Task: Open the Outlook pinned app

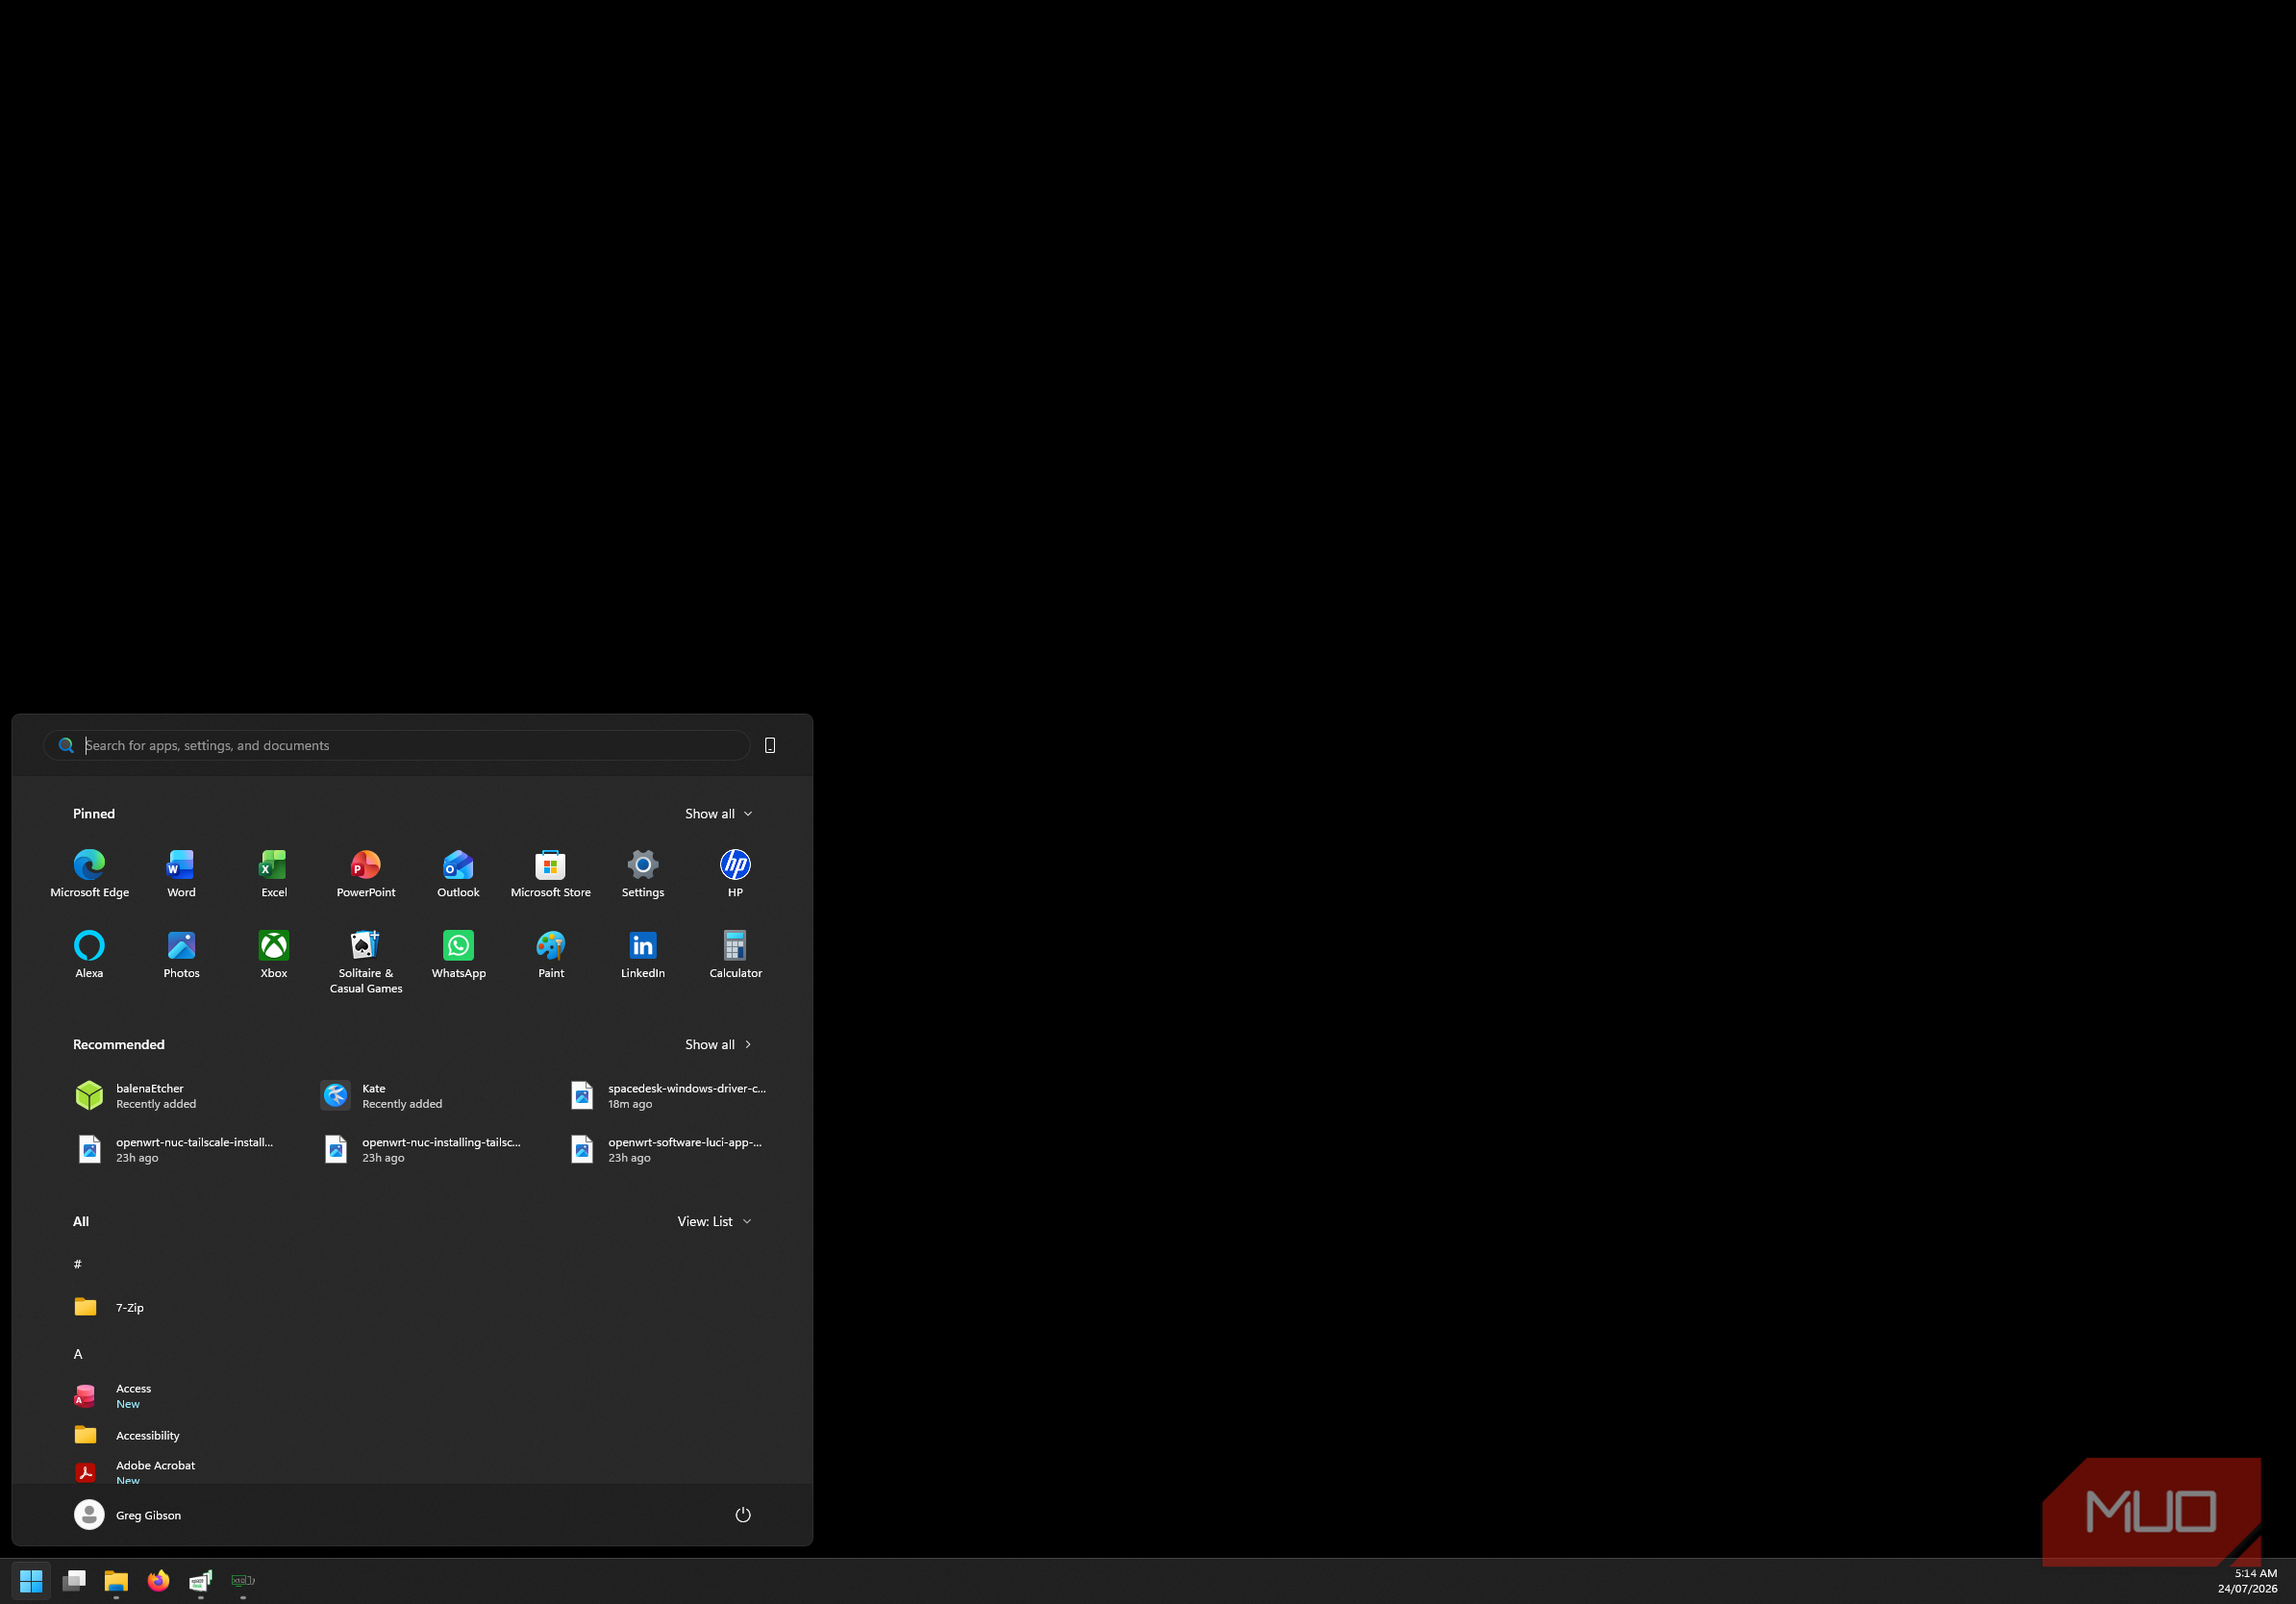Action: pos(458,873)
